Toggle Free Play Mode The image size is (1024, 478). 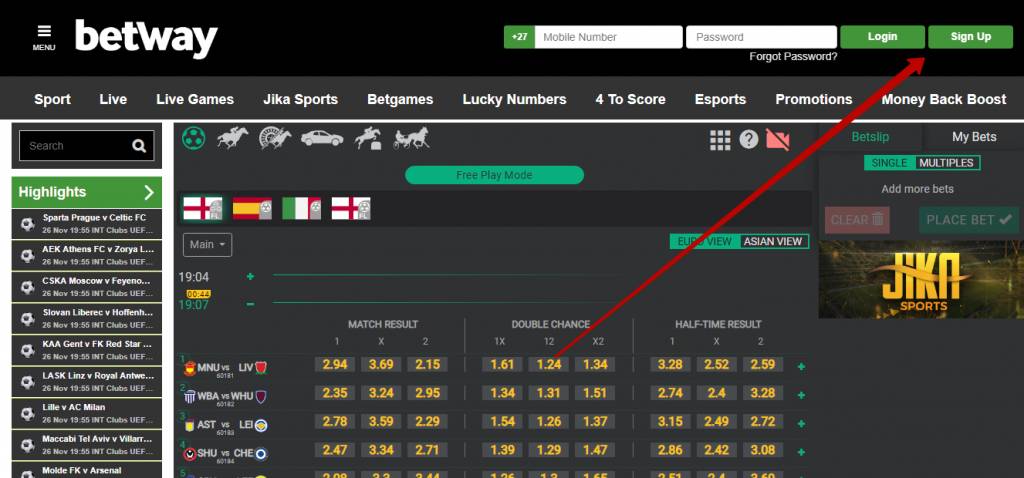pos(494,175)
